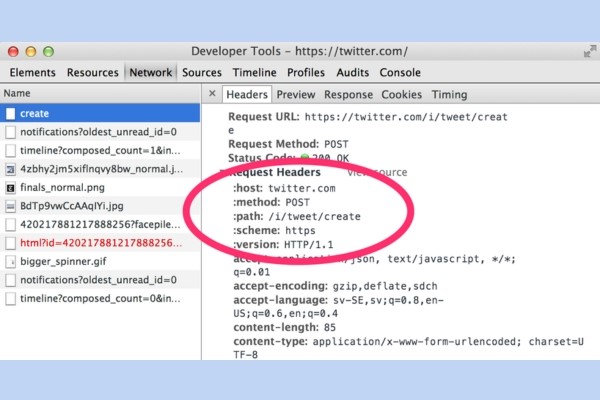The height and width of the screenshot is (400, 600).
Task: Click image icon of 4zbhy2jm5xiflnqvy8bw_normal file
Action: [11, 169]
